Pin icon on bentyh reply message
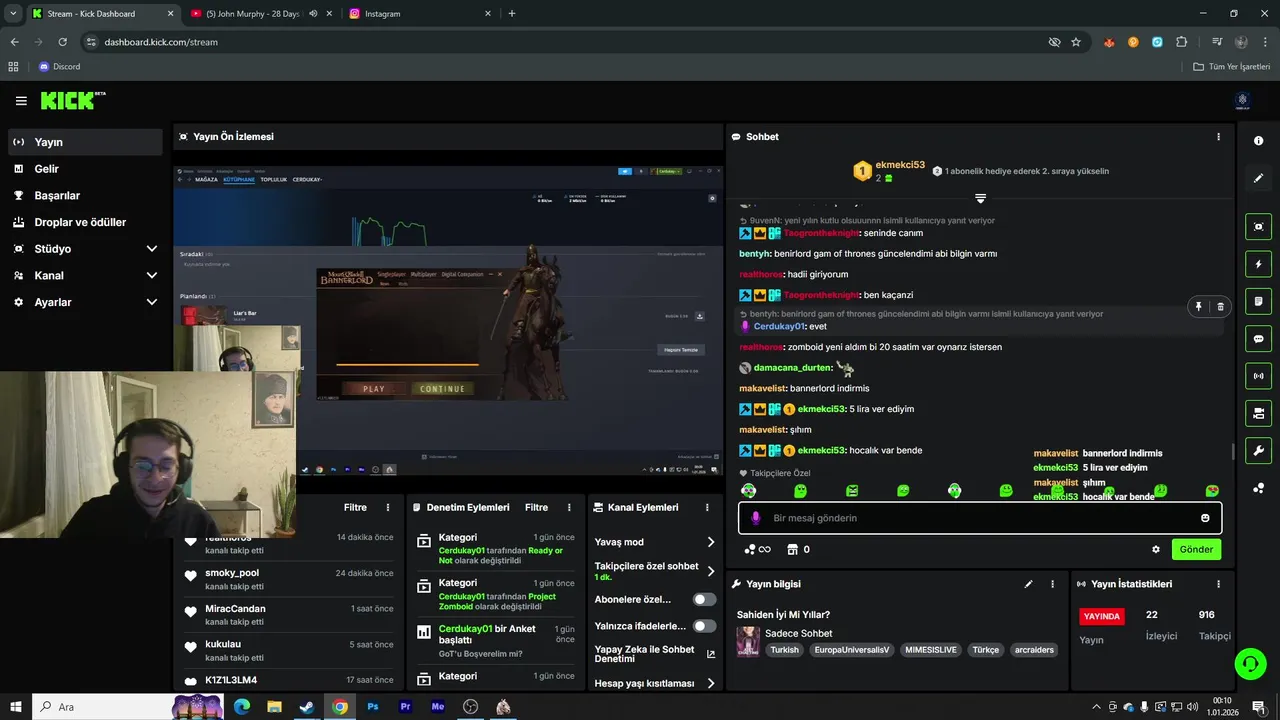This screenshot has width=1280, height=720. click(x=1198, y=307)
